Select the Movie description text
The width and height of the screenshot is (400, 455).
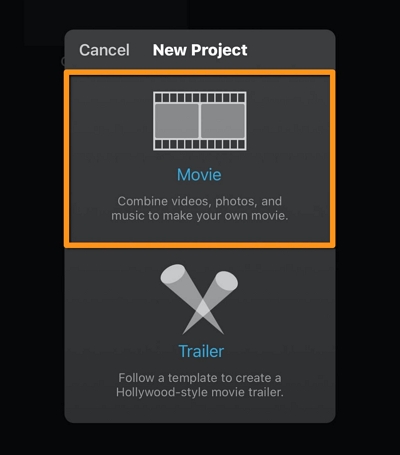[x=200, y=208]
